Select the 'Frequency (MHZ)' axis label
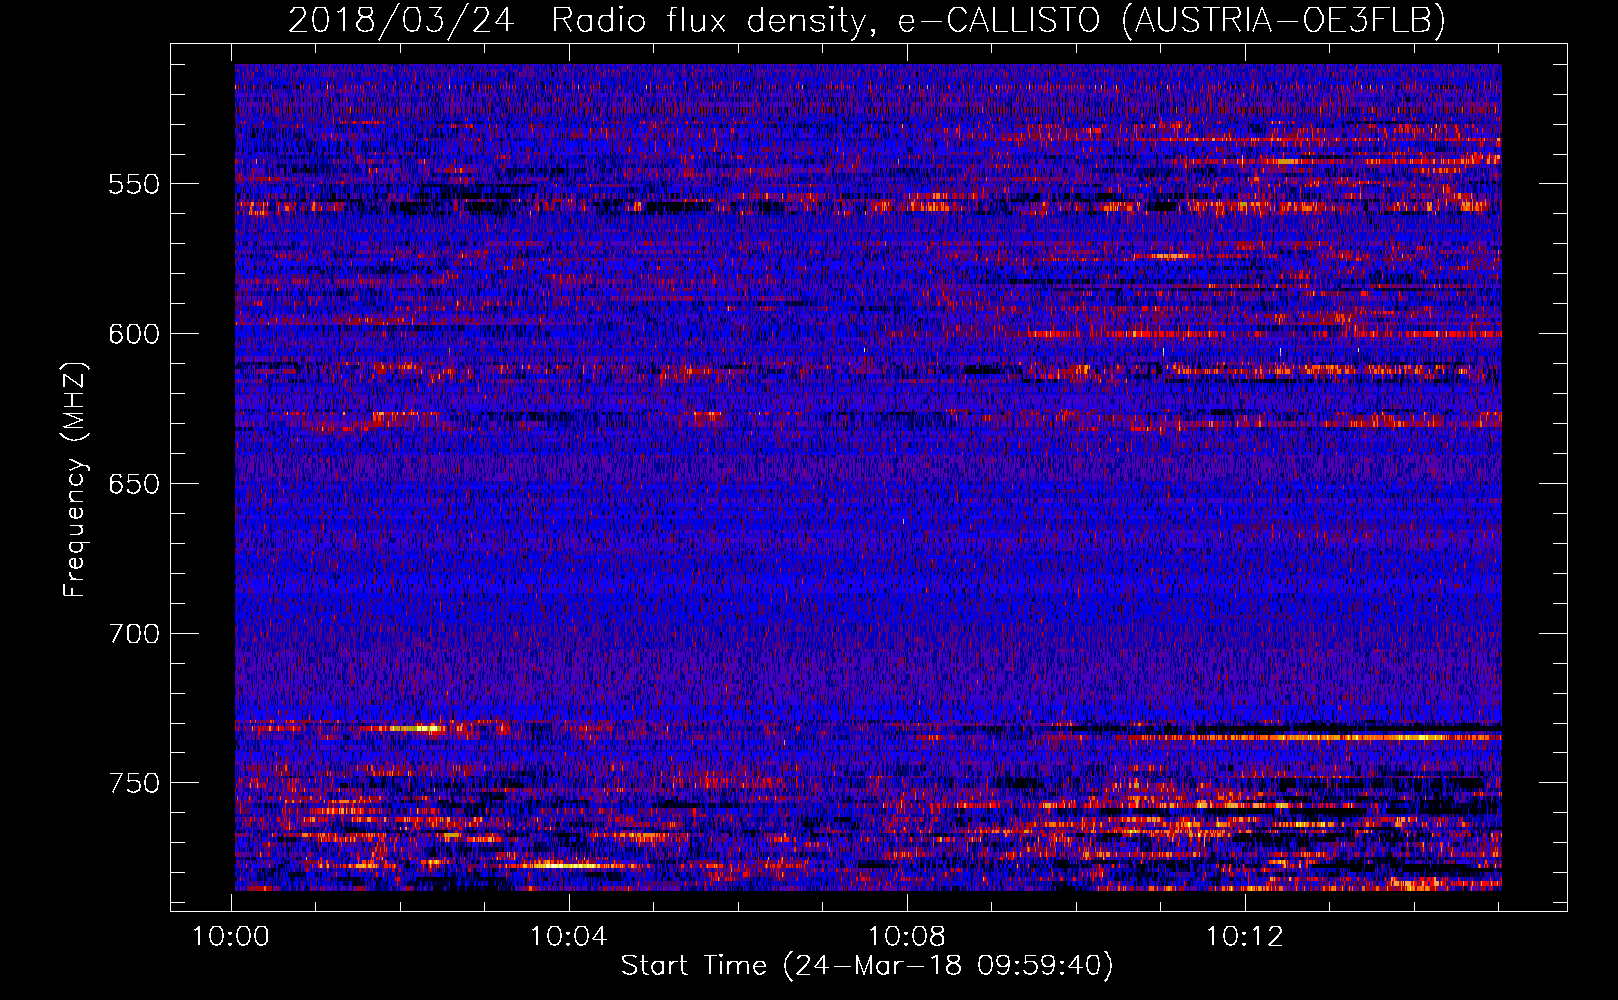Screen dimensions: 1618x1000 (x=75, y=479)
